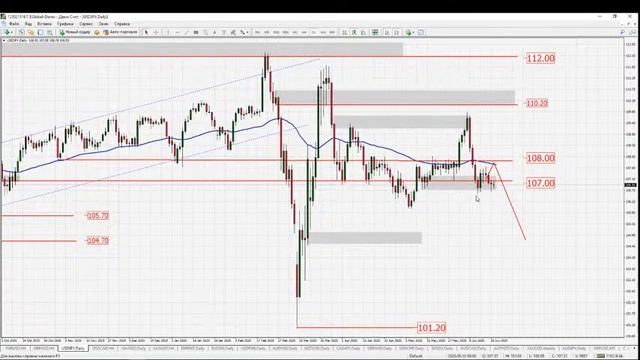This screenshot has width=640, height=360.
Task: Select the cursor arrow tool
Action: [x=146, y=32]
